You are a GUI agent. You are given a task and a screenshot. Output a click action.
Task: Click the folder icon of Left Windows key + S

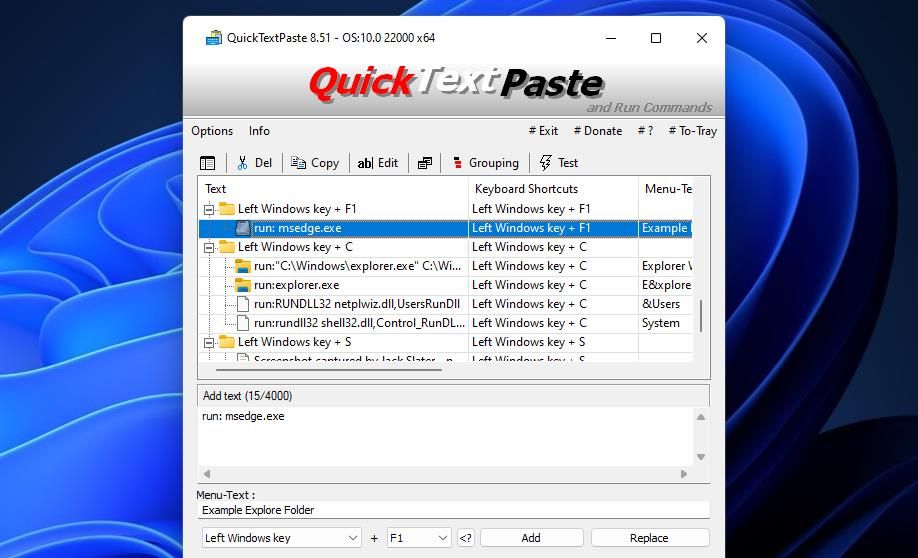pyautogui.click(x=227, y=342)
